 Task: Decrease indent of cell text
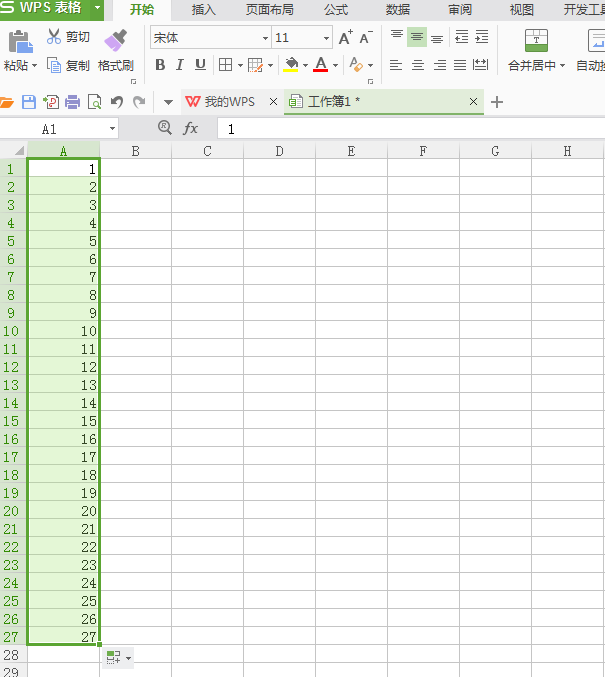(462, 37)
